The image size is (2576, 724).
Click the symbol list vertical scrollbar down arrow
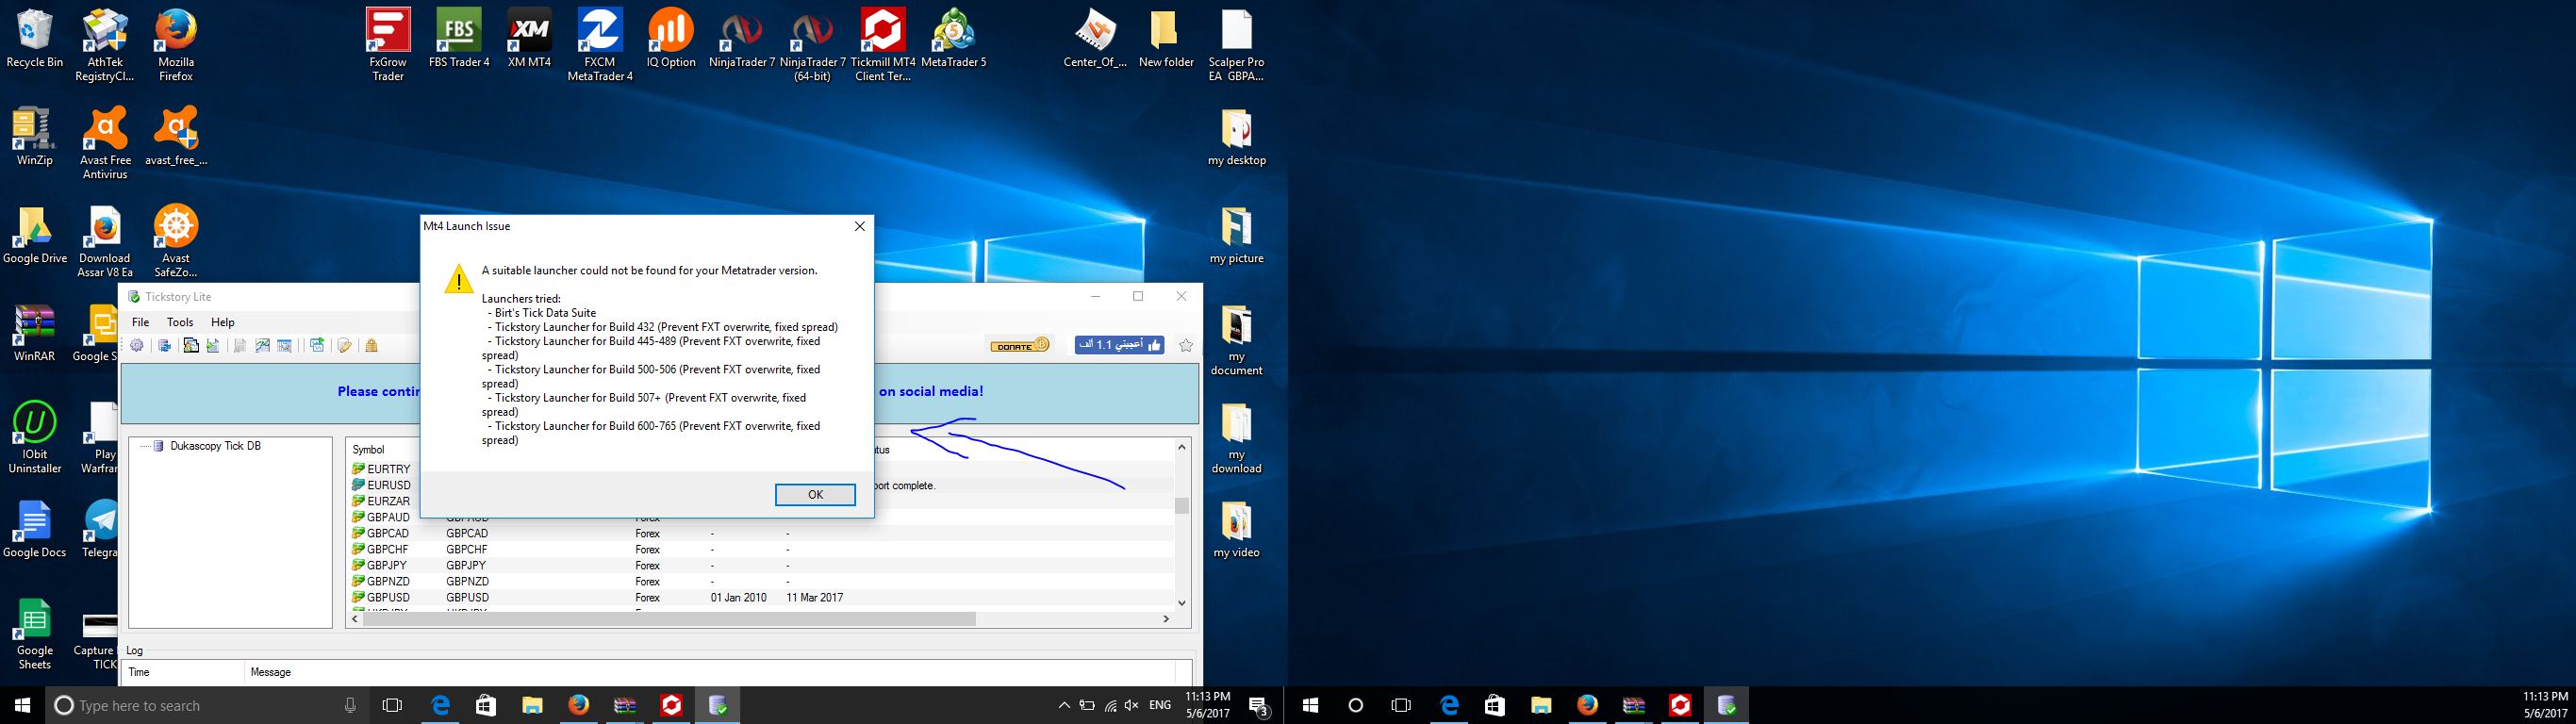point(1181,603)
